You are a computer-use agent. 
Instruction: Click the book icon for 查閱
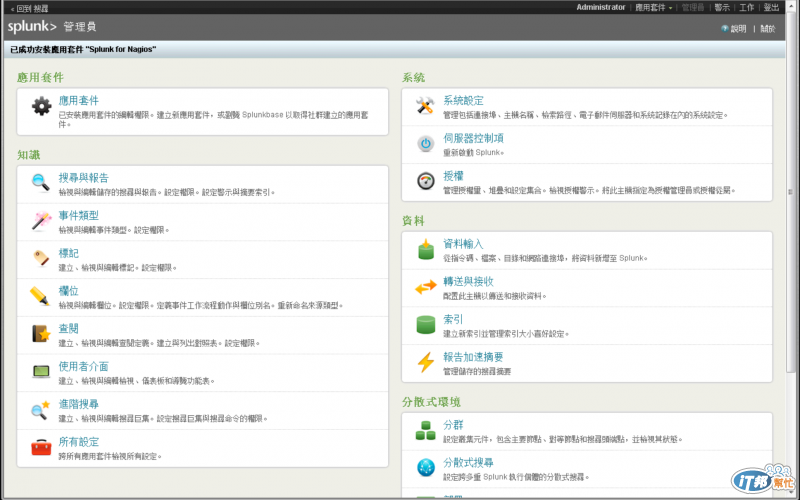(41, 333)
